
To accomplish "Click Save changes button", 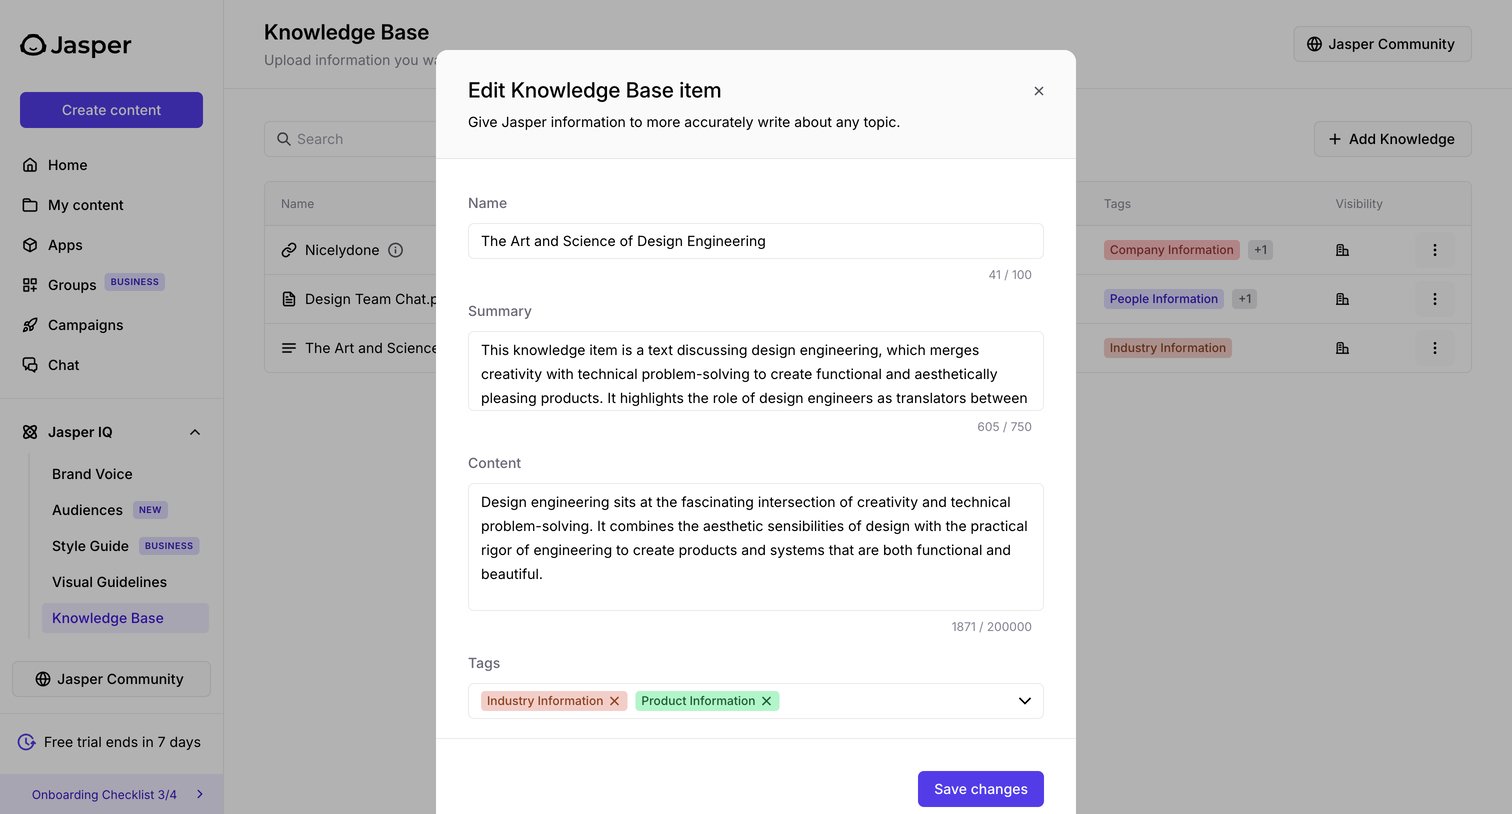I will click(981, 789).
